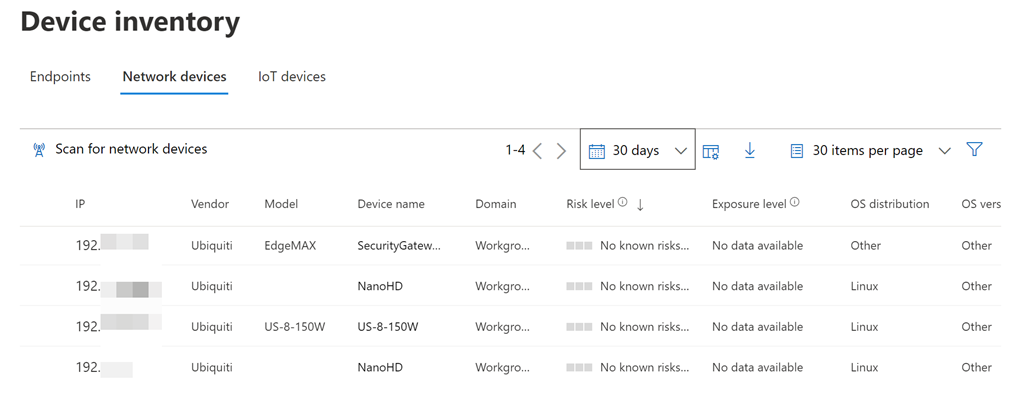Sort by the OS distribution column header
Screen dimensions: 1024x413
pyautogui.click(x=889, y=204)
